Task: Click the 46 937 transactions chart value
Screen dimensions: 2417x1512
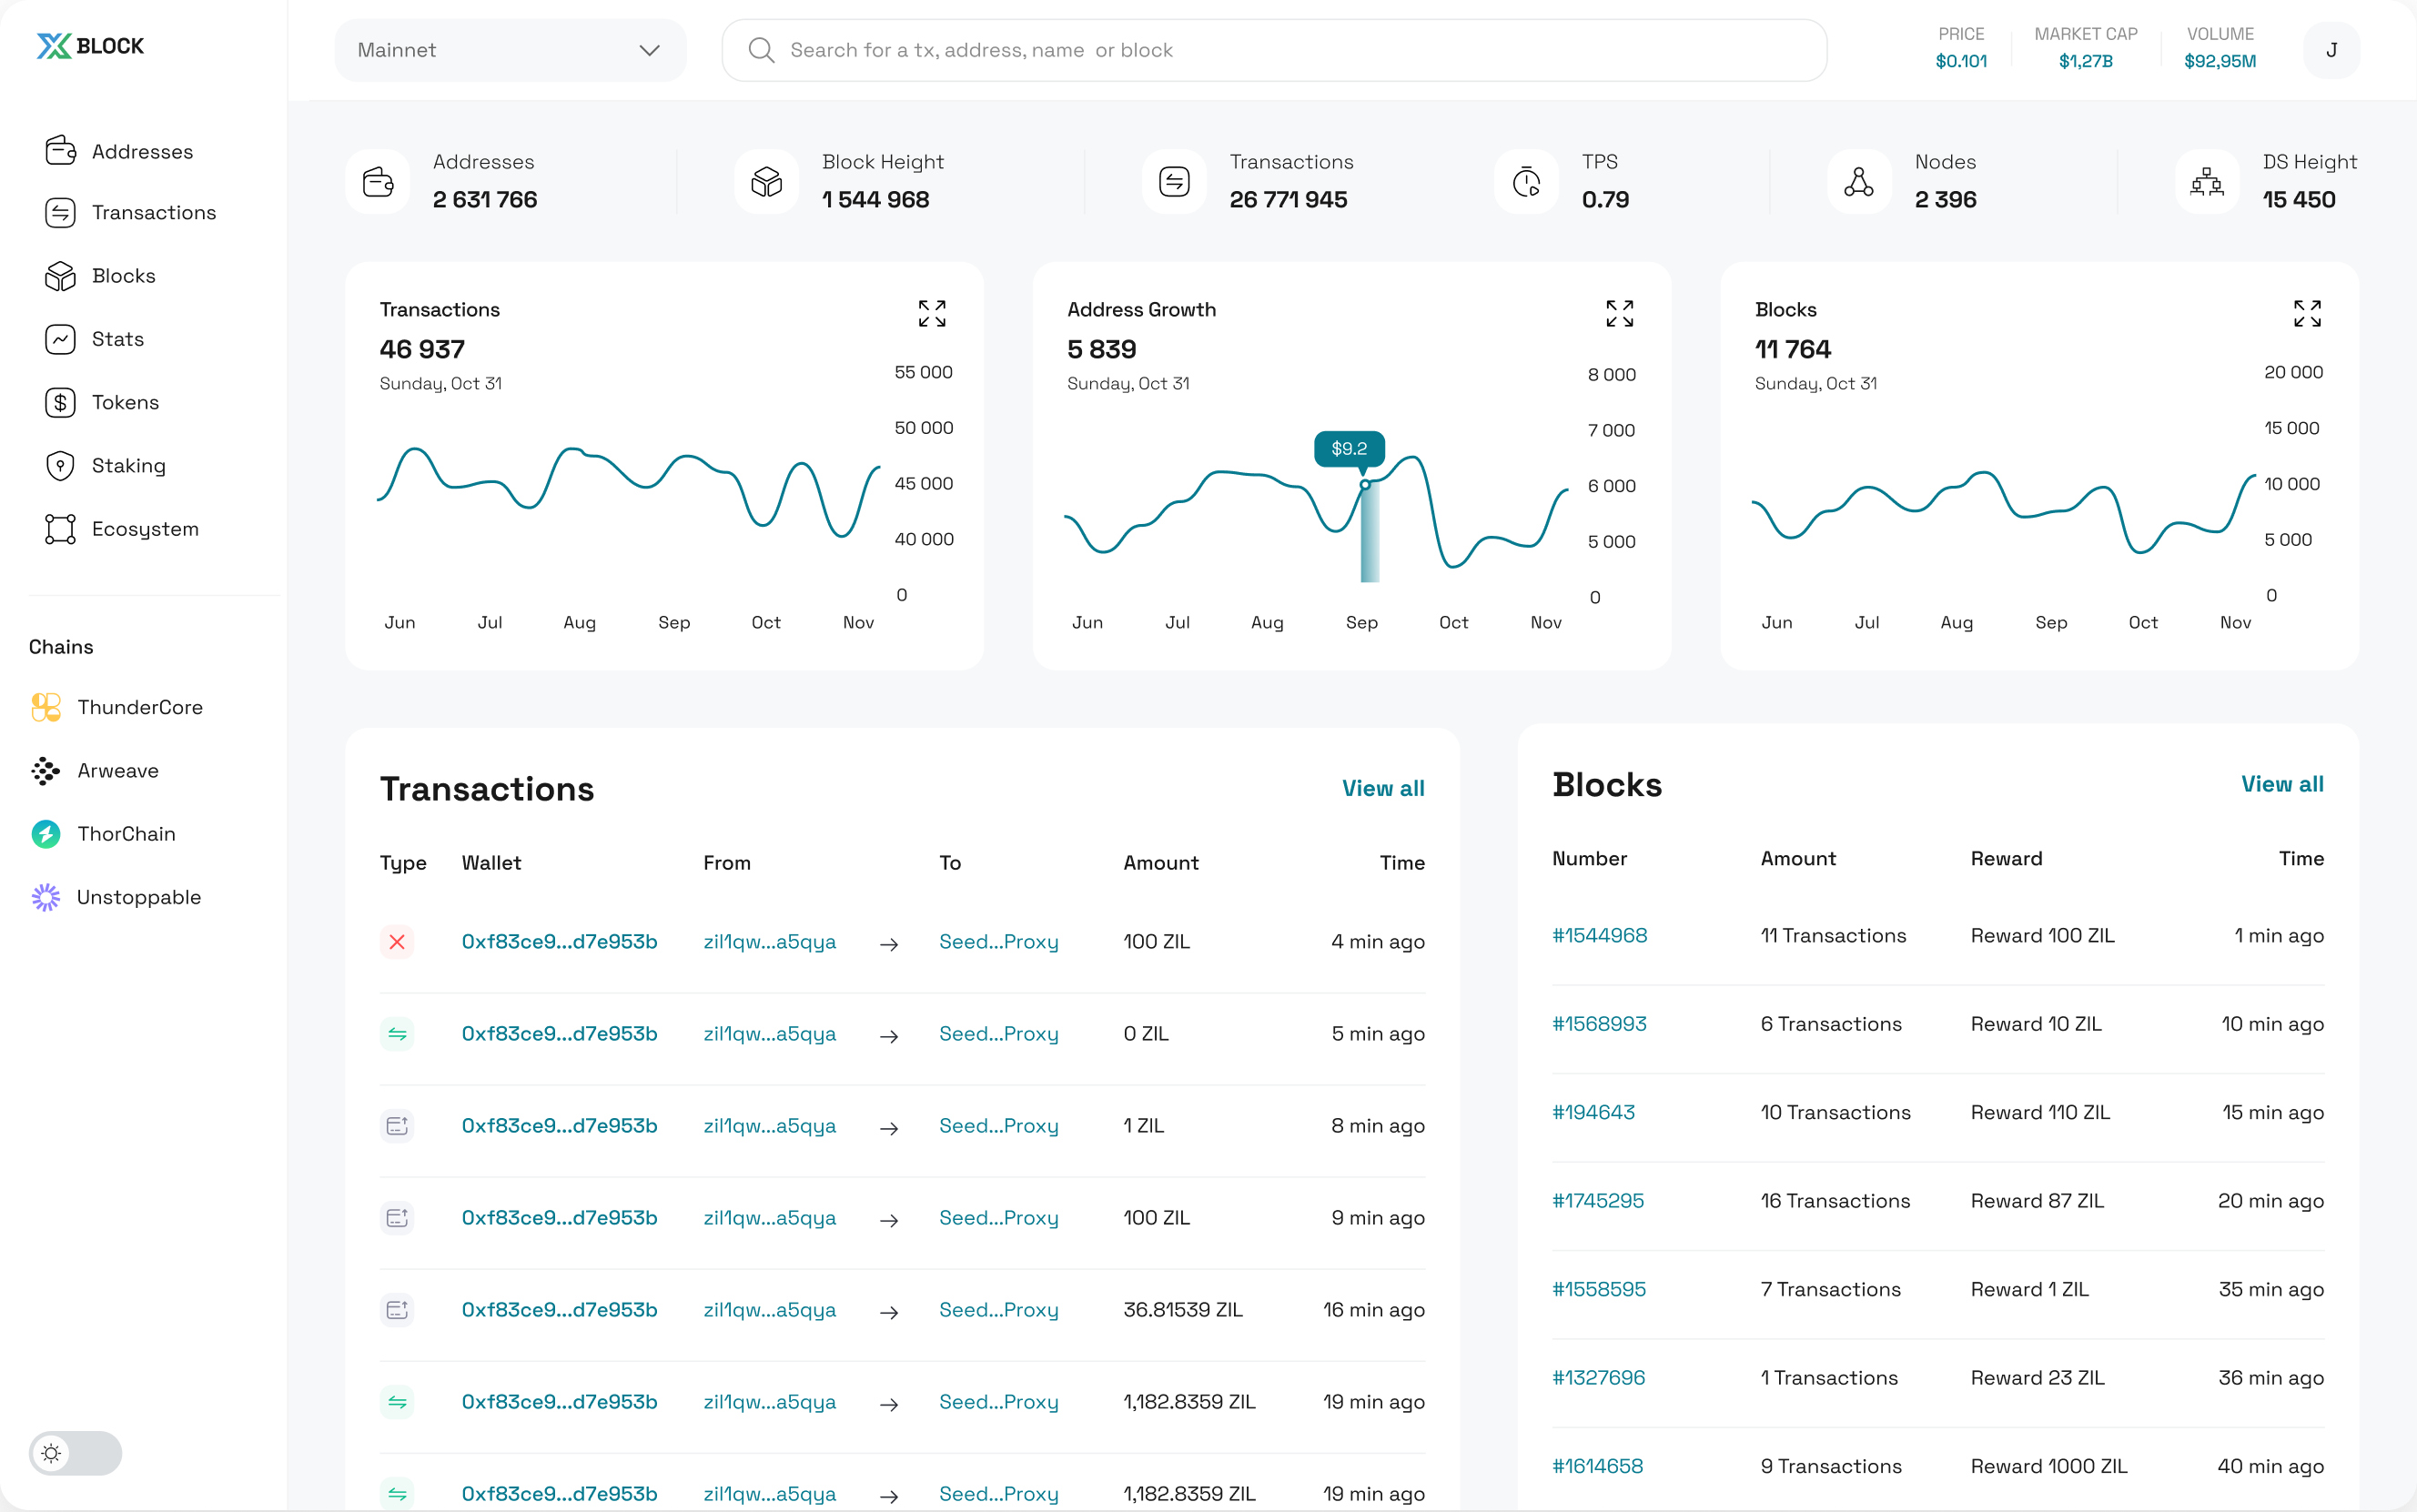Action: coord(422,349)
